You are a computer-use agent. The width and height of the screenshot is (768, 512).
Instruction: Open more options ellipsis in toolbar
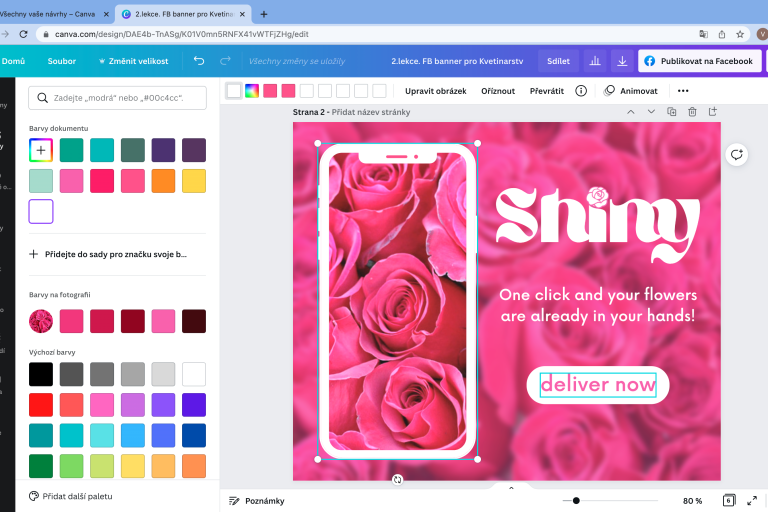(683, 91)
